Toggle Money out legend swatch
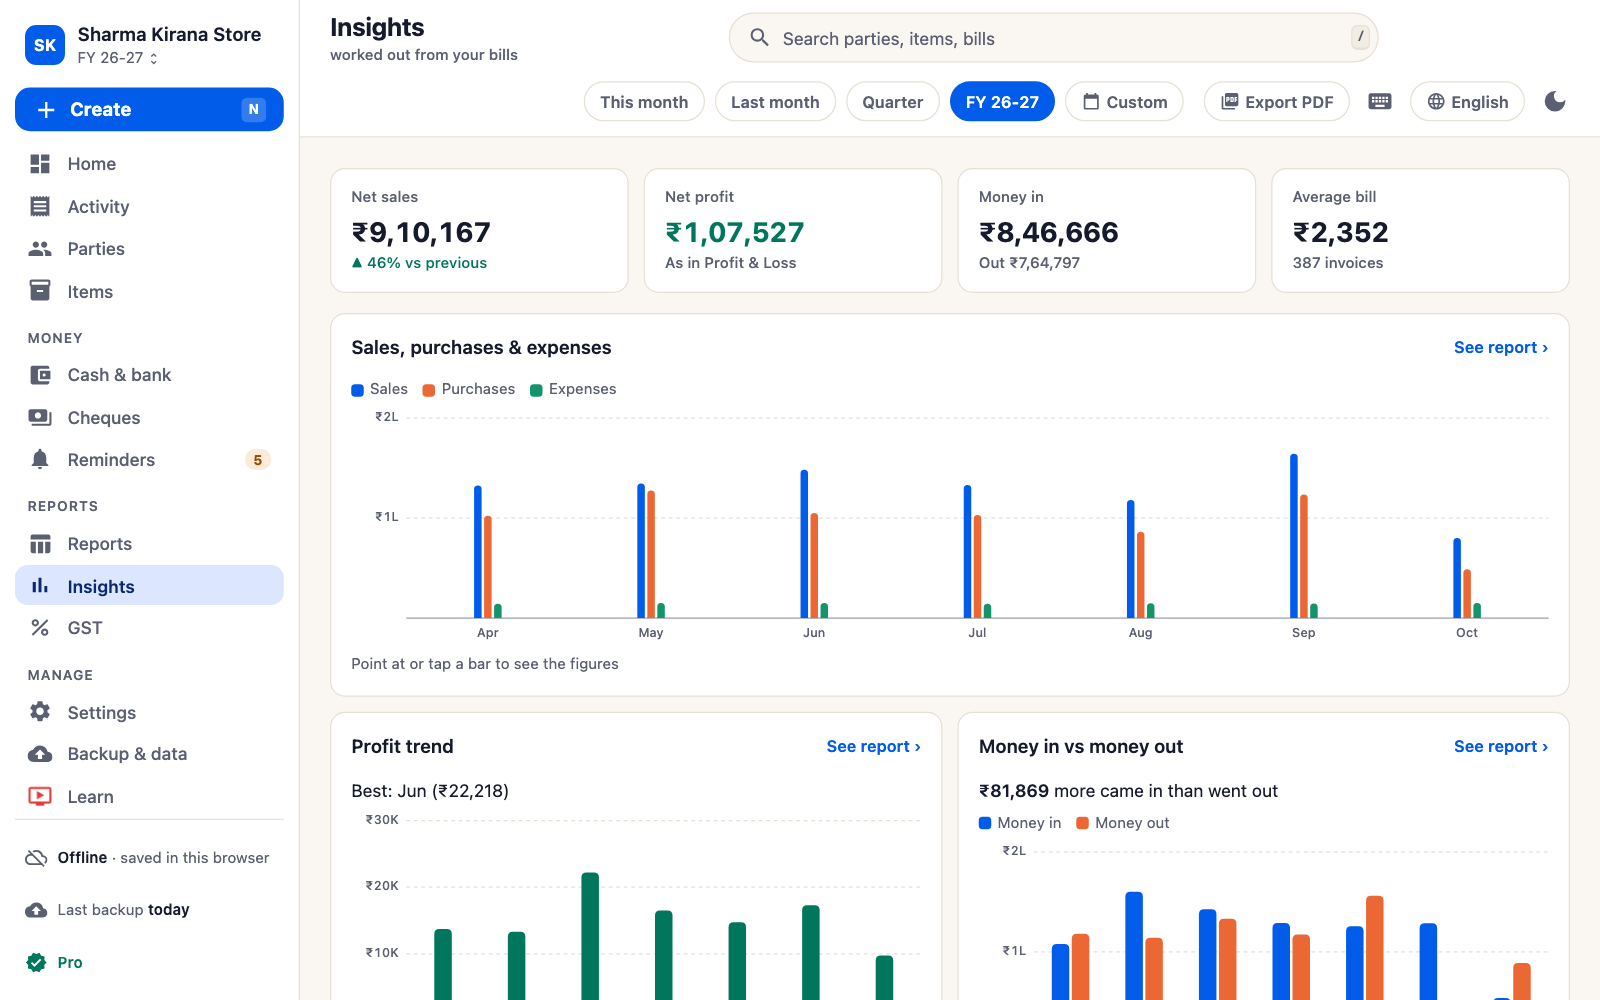1600x1000 pixels. [1082, 823]
